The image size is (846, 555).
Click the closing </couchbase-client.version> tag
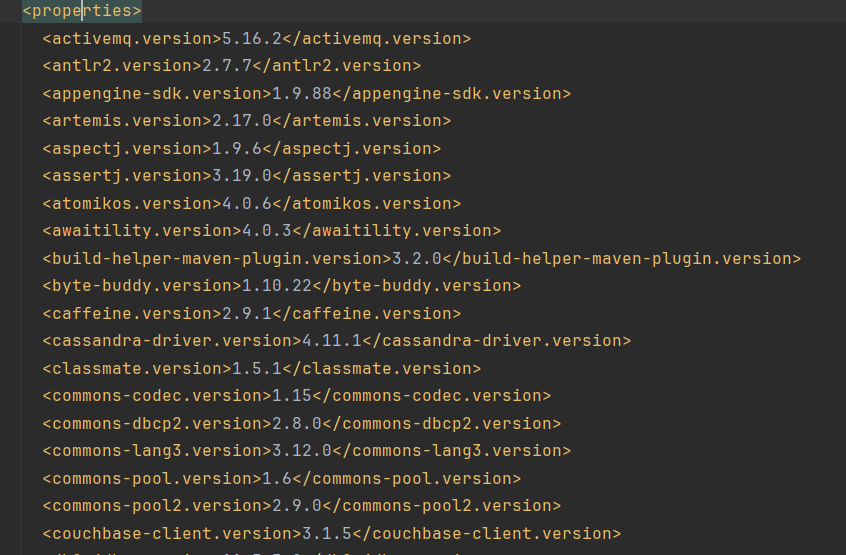click(x=487, y=534)
